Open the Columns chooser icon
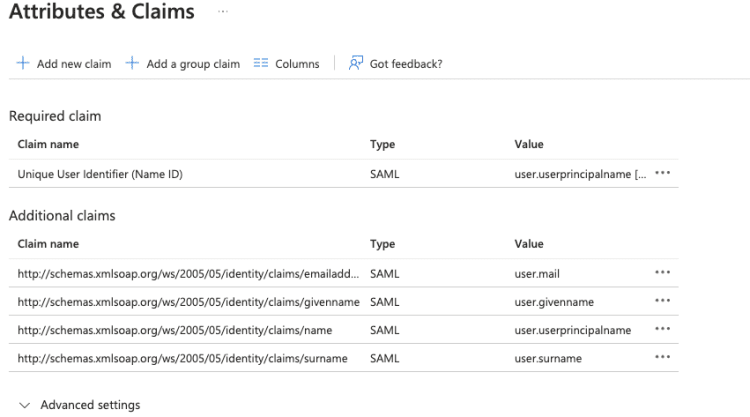 coord(261,64)
